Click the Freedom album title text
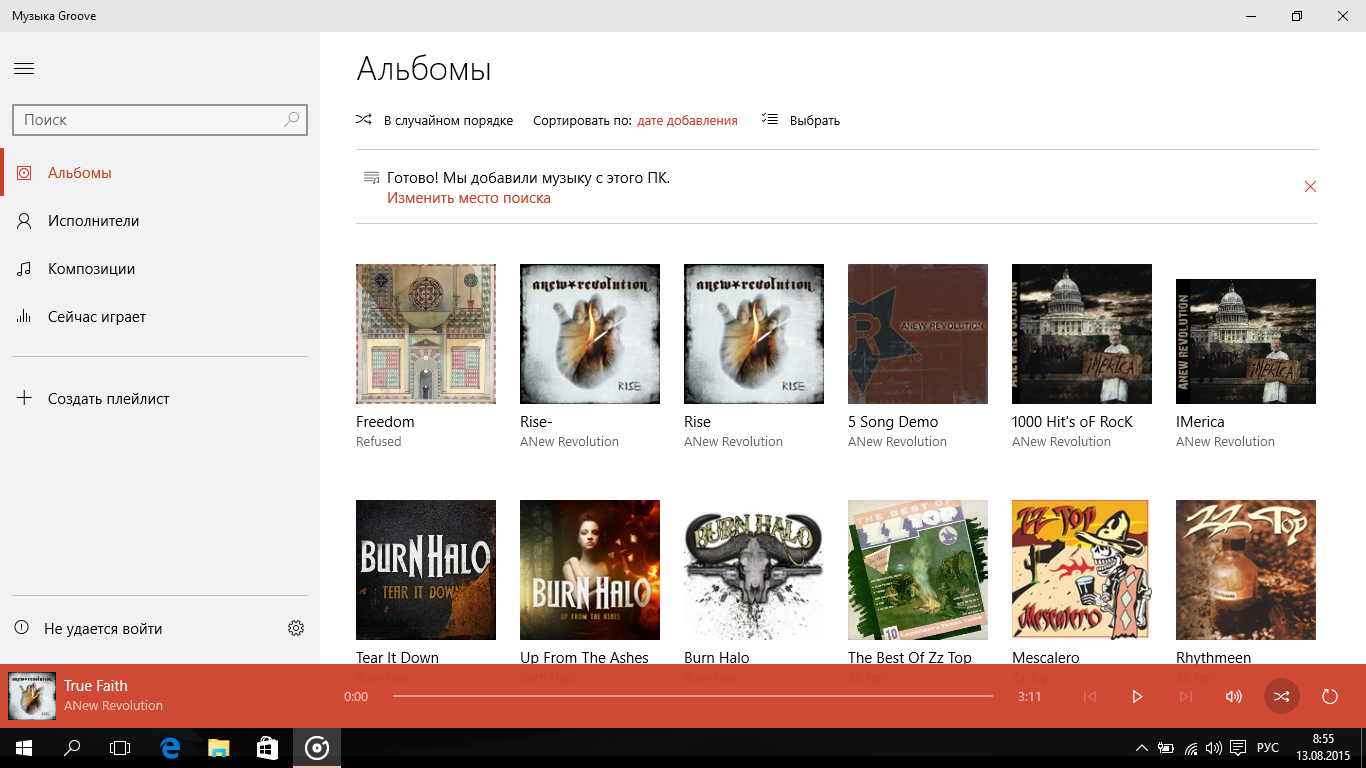Screen dimensions: 1366x768 pyautogui.click(x=385, y=422)
